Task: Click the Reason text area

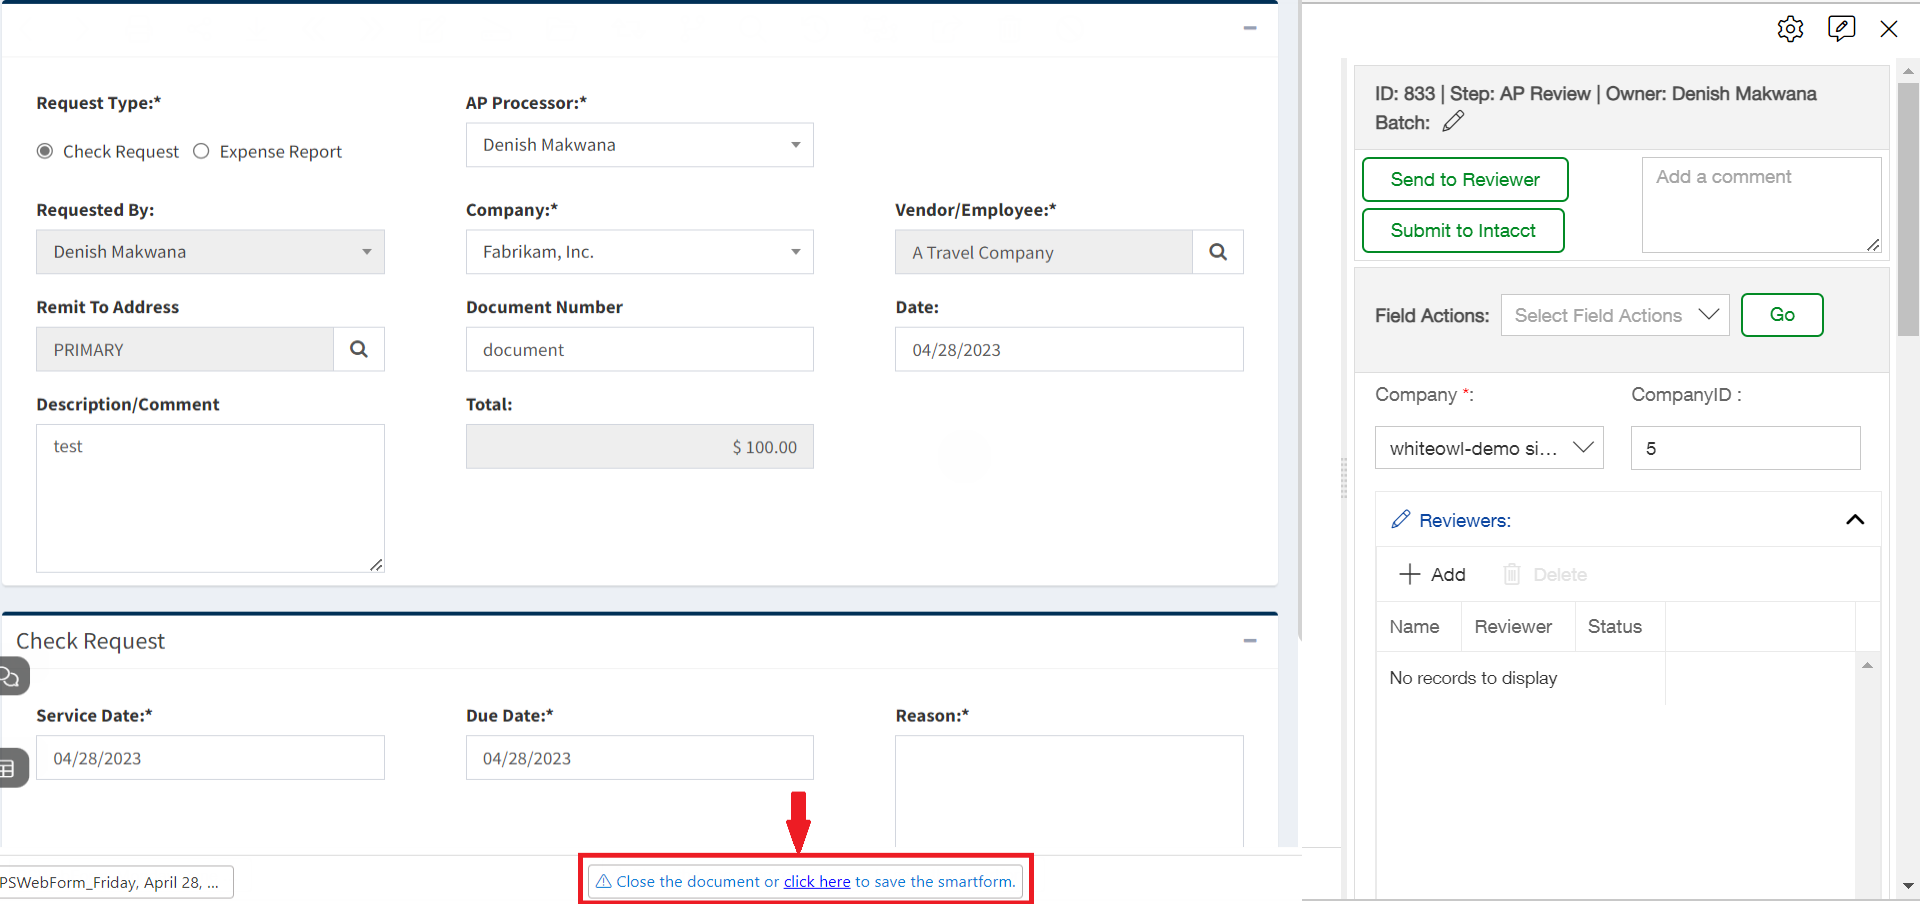Action: coord(1069,792)
